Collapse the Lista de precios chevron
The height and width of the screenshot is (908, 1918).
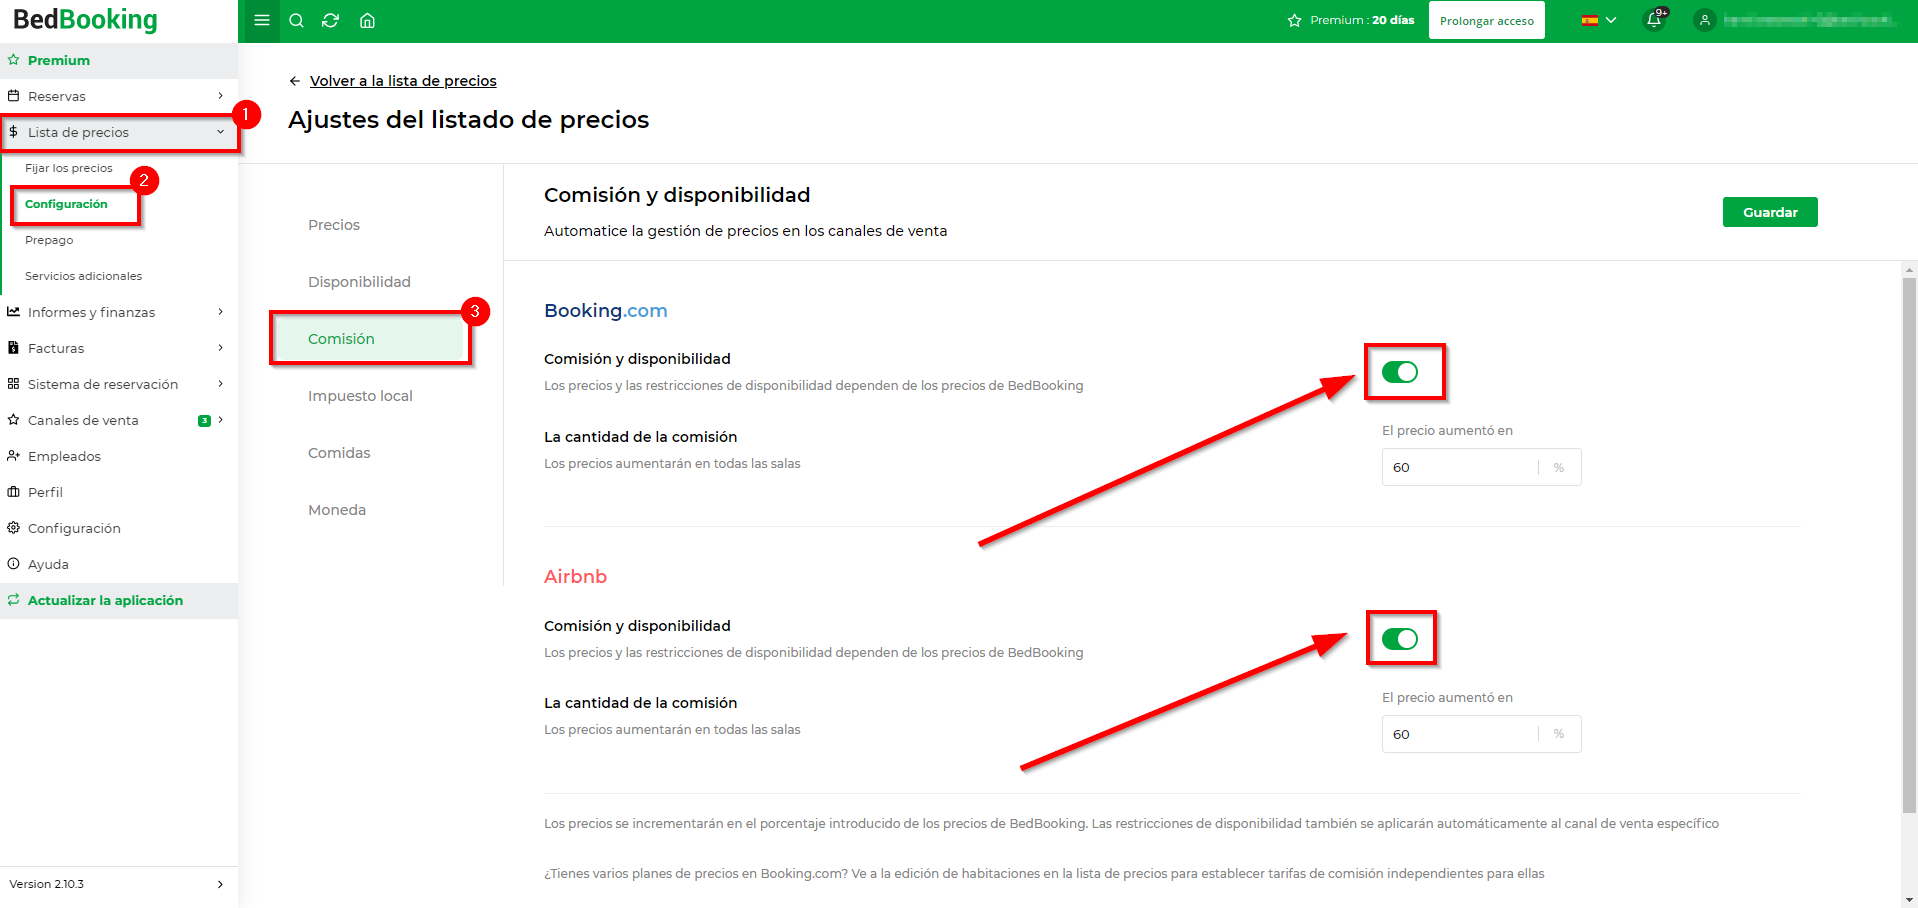click(x=221, y=132)
